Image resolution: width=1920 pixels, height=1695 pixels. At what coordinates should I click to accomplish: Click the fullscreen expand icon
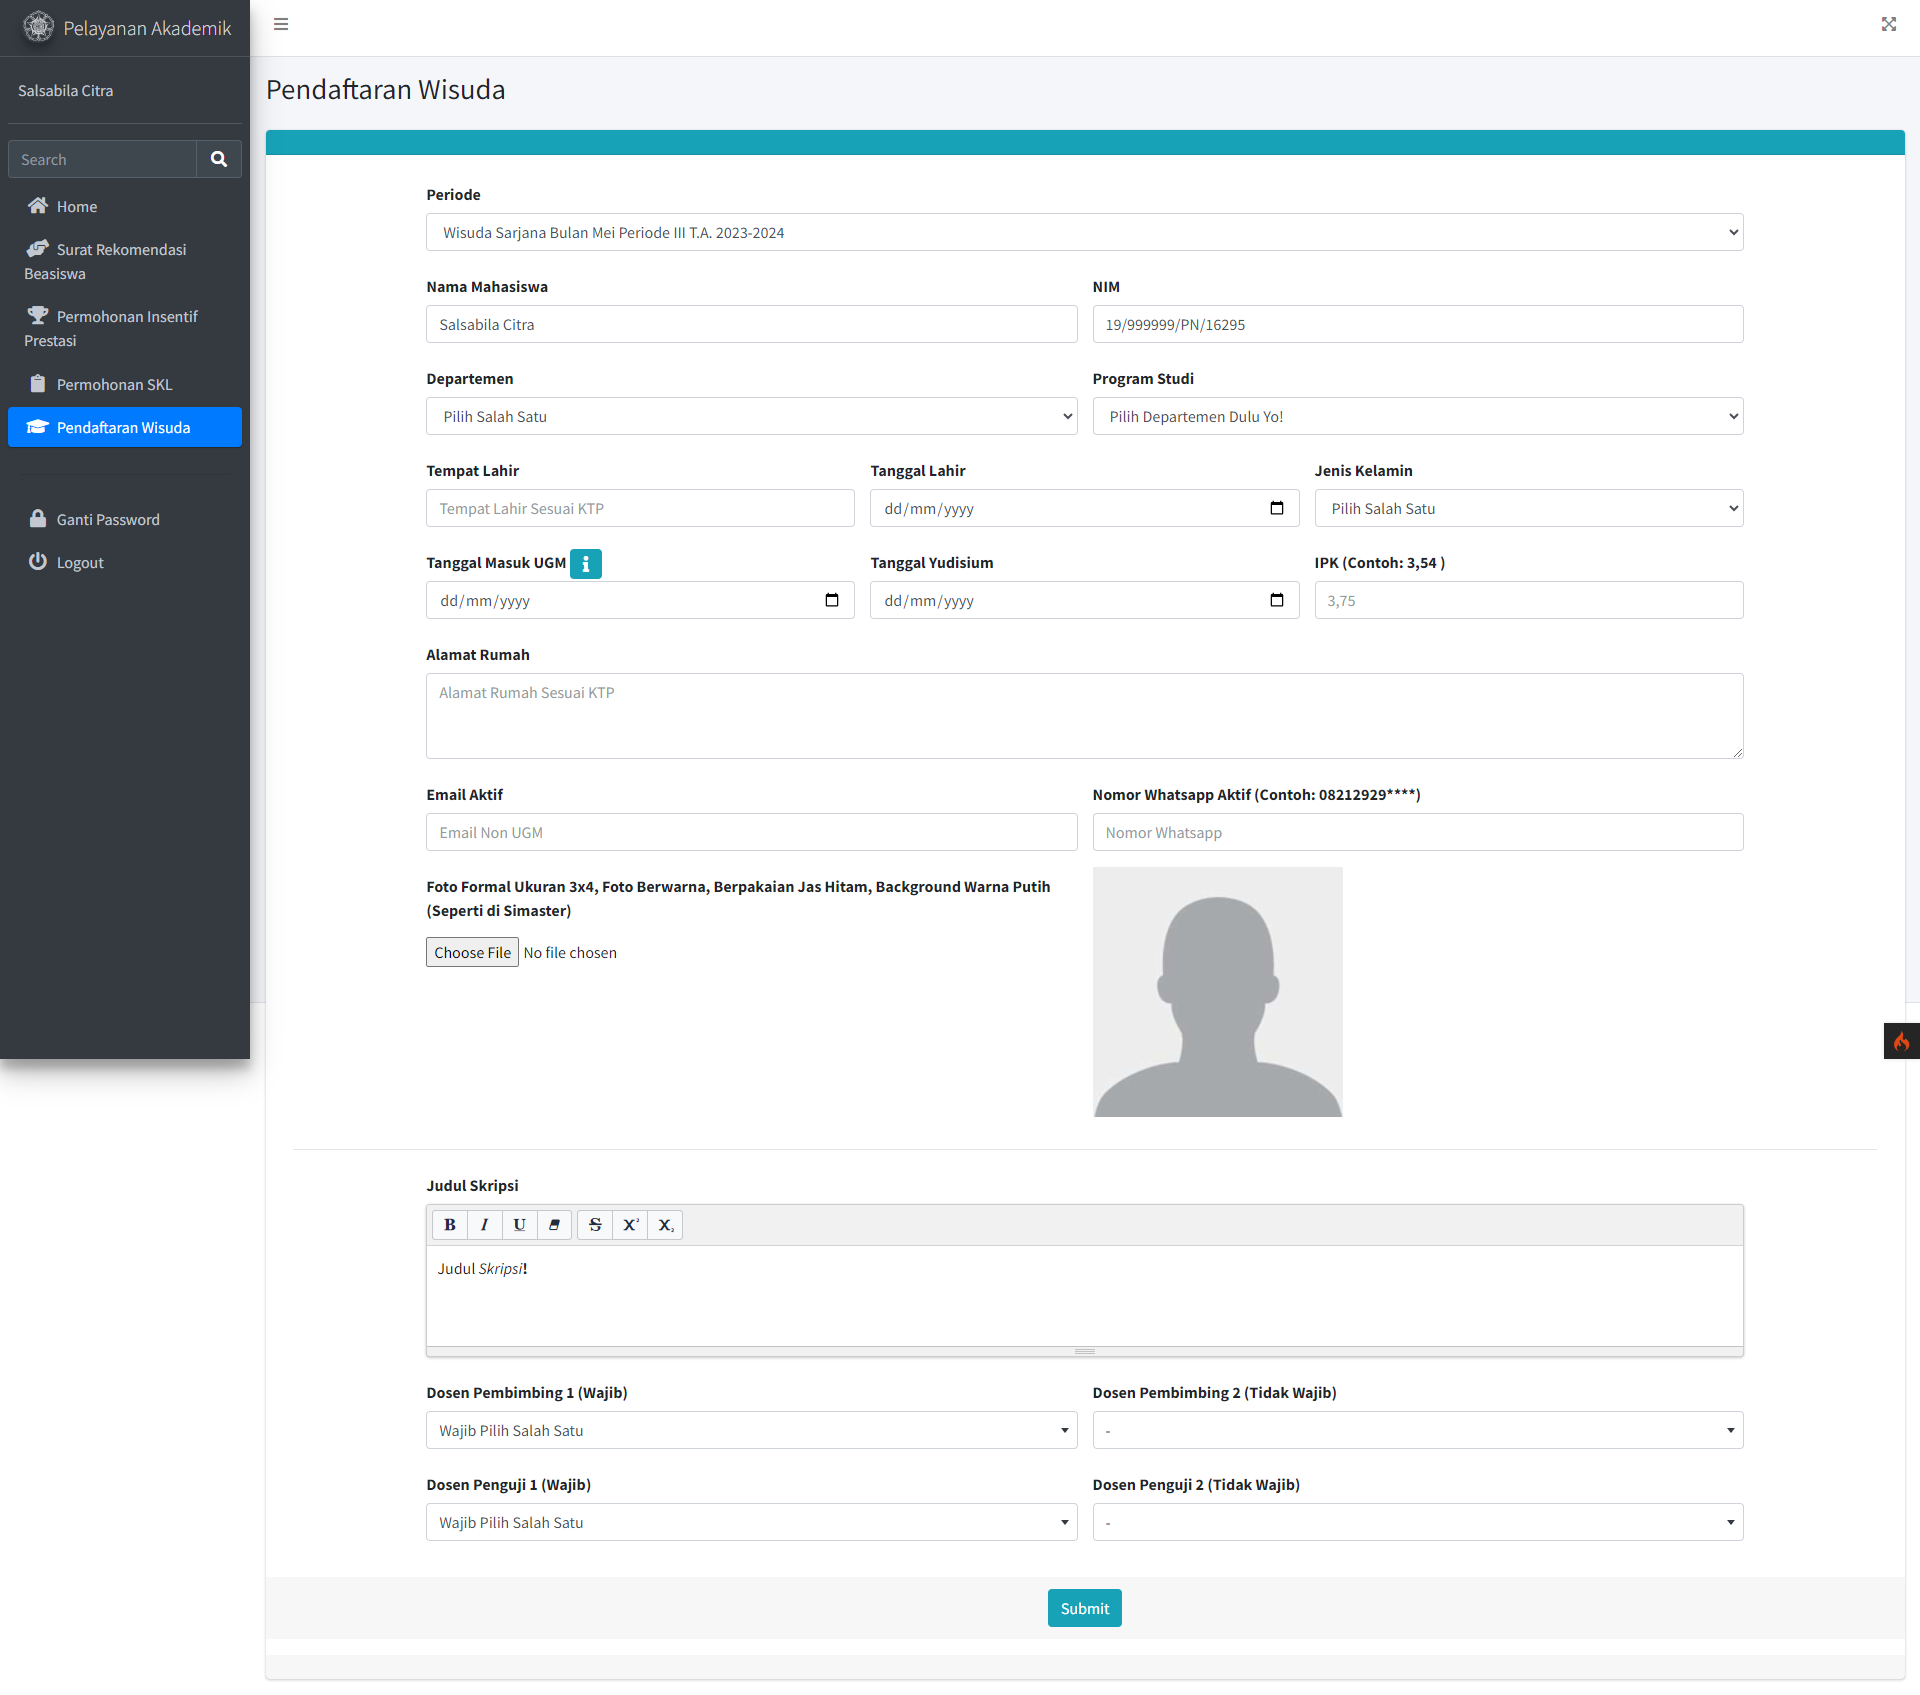(1888, 24)
